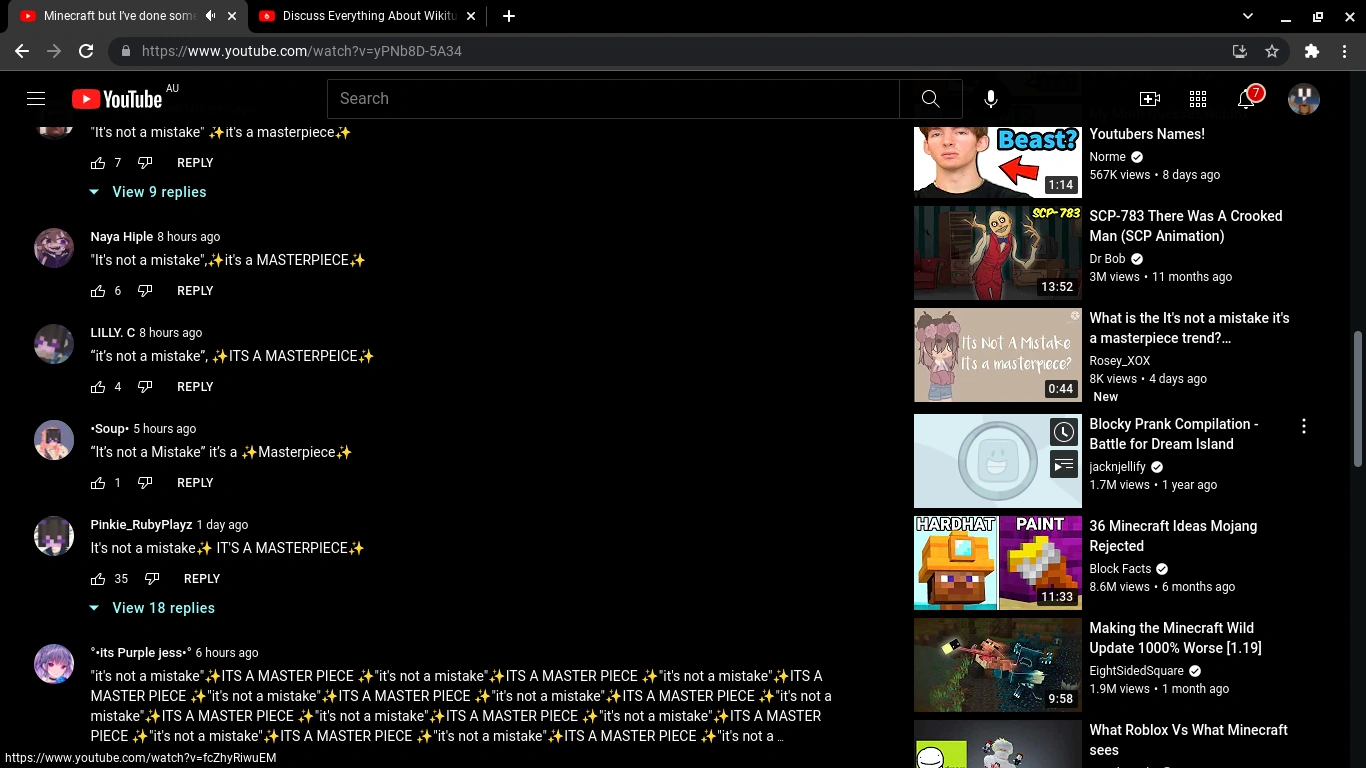The image size is (1366, 768).
Task: Click the search magnifier button
Action: tap(931, 99)
